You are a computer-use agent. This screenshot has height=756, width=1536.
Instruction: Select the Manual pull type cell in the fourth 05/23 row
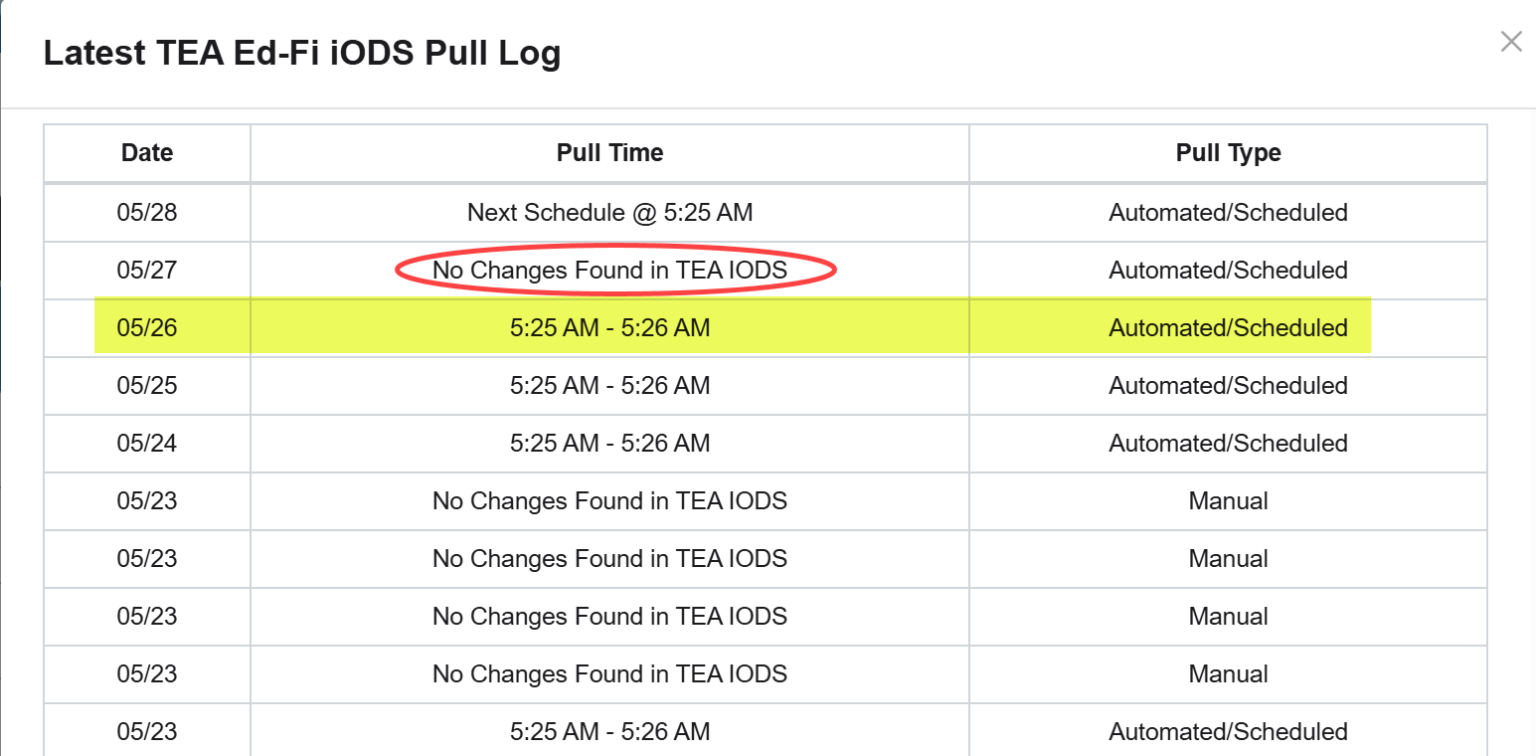coord(1227,674)
